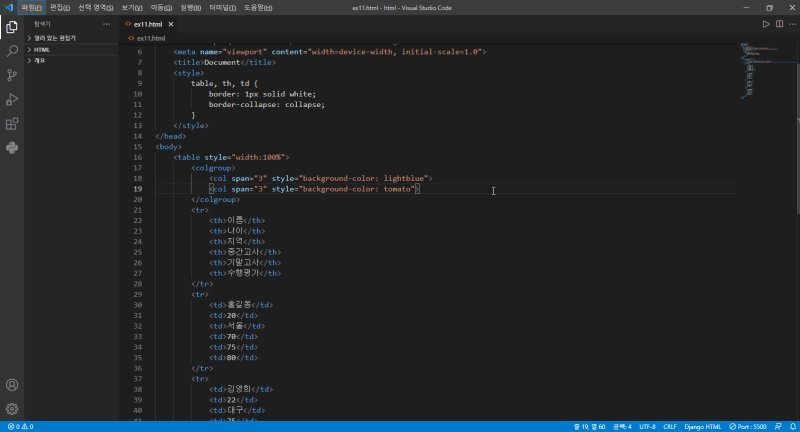The height and width of the screenshot is (432, 800).
Task: Click the <td>김영희</td> line
Action: pos(241,389)
